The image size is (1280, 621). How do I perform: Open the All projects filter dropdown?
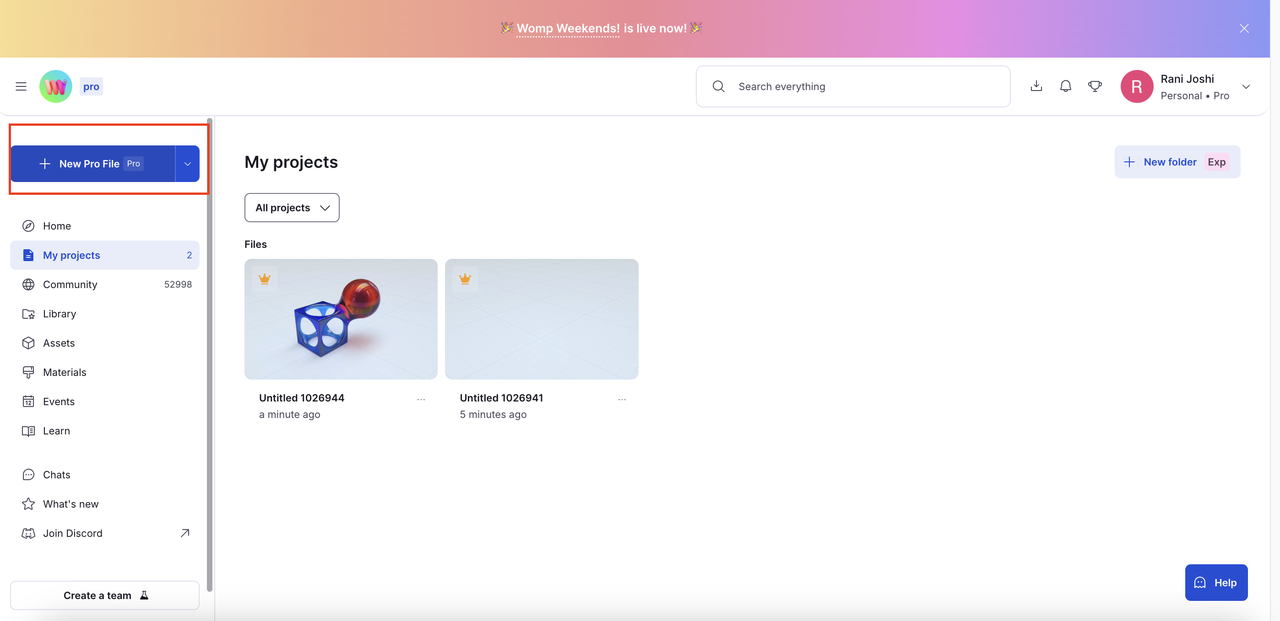coord(292,208)
